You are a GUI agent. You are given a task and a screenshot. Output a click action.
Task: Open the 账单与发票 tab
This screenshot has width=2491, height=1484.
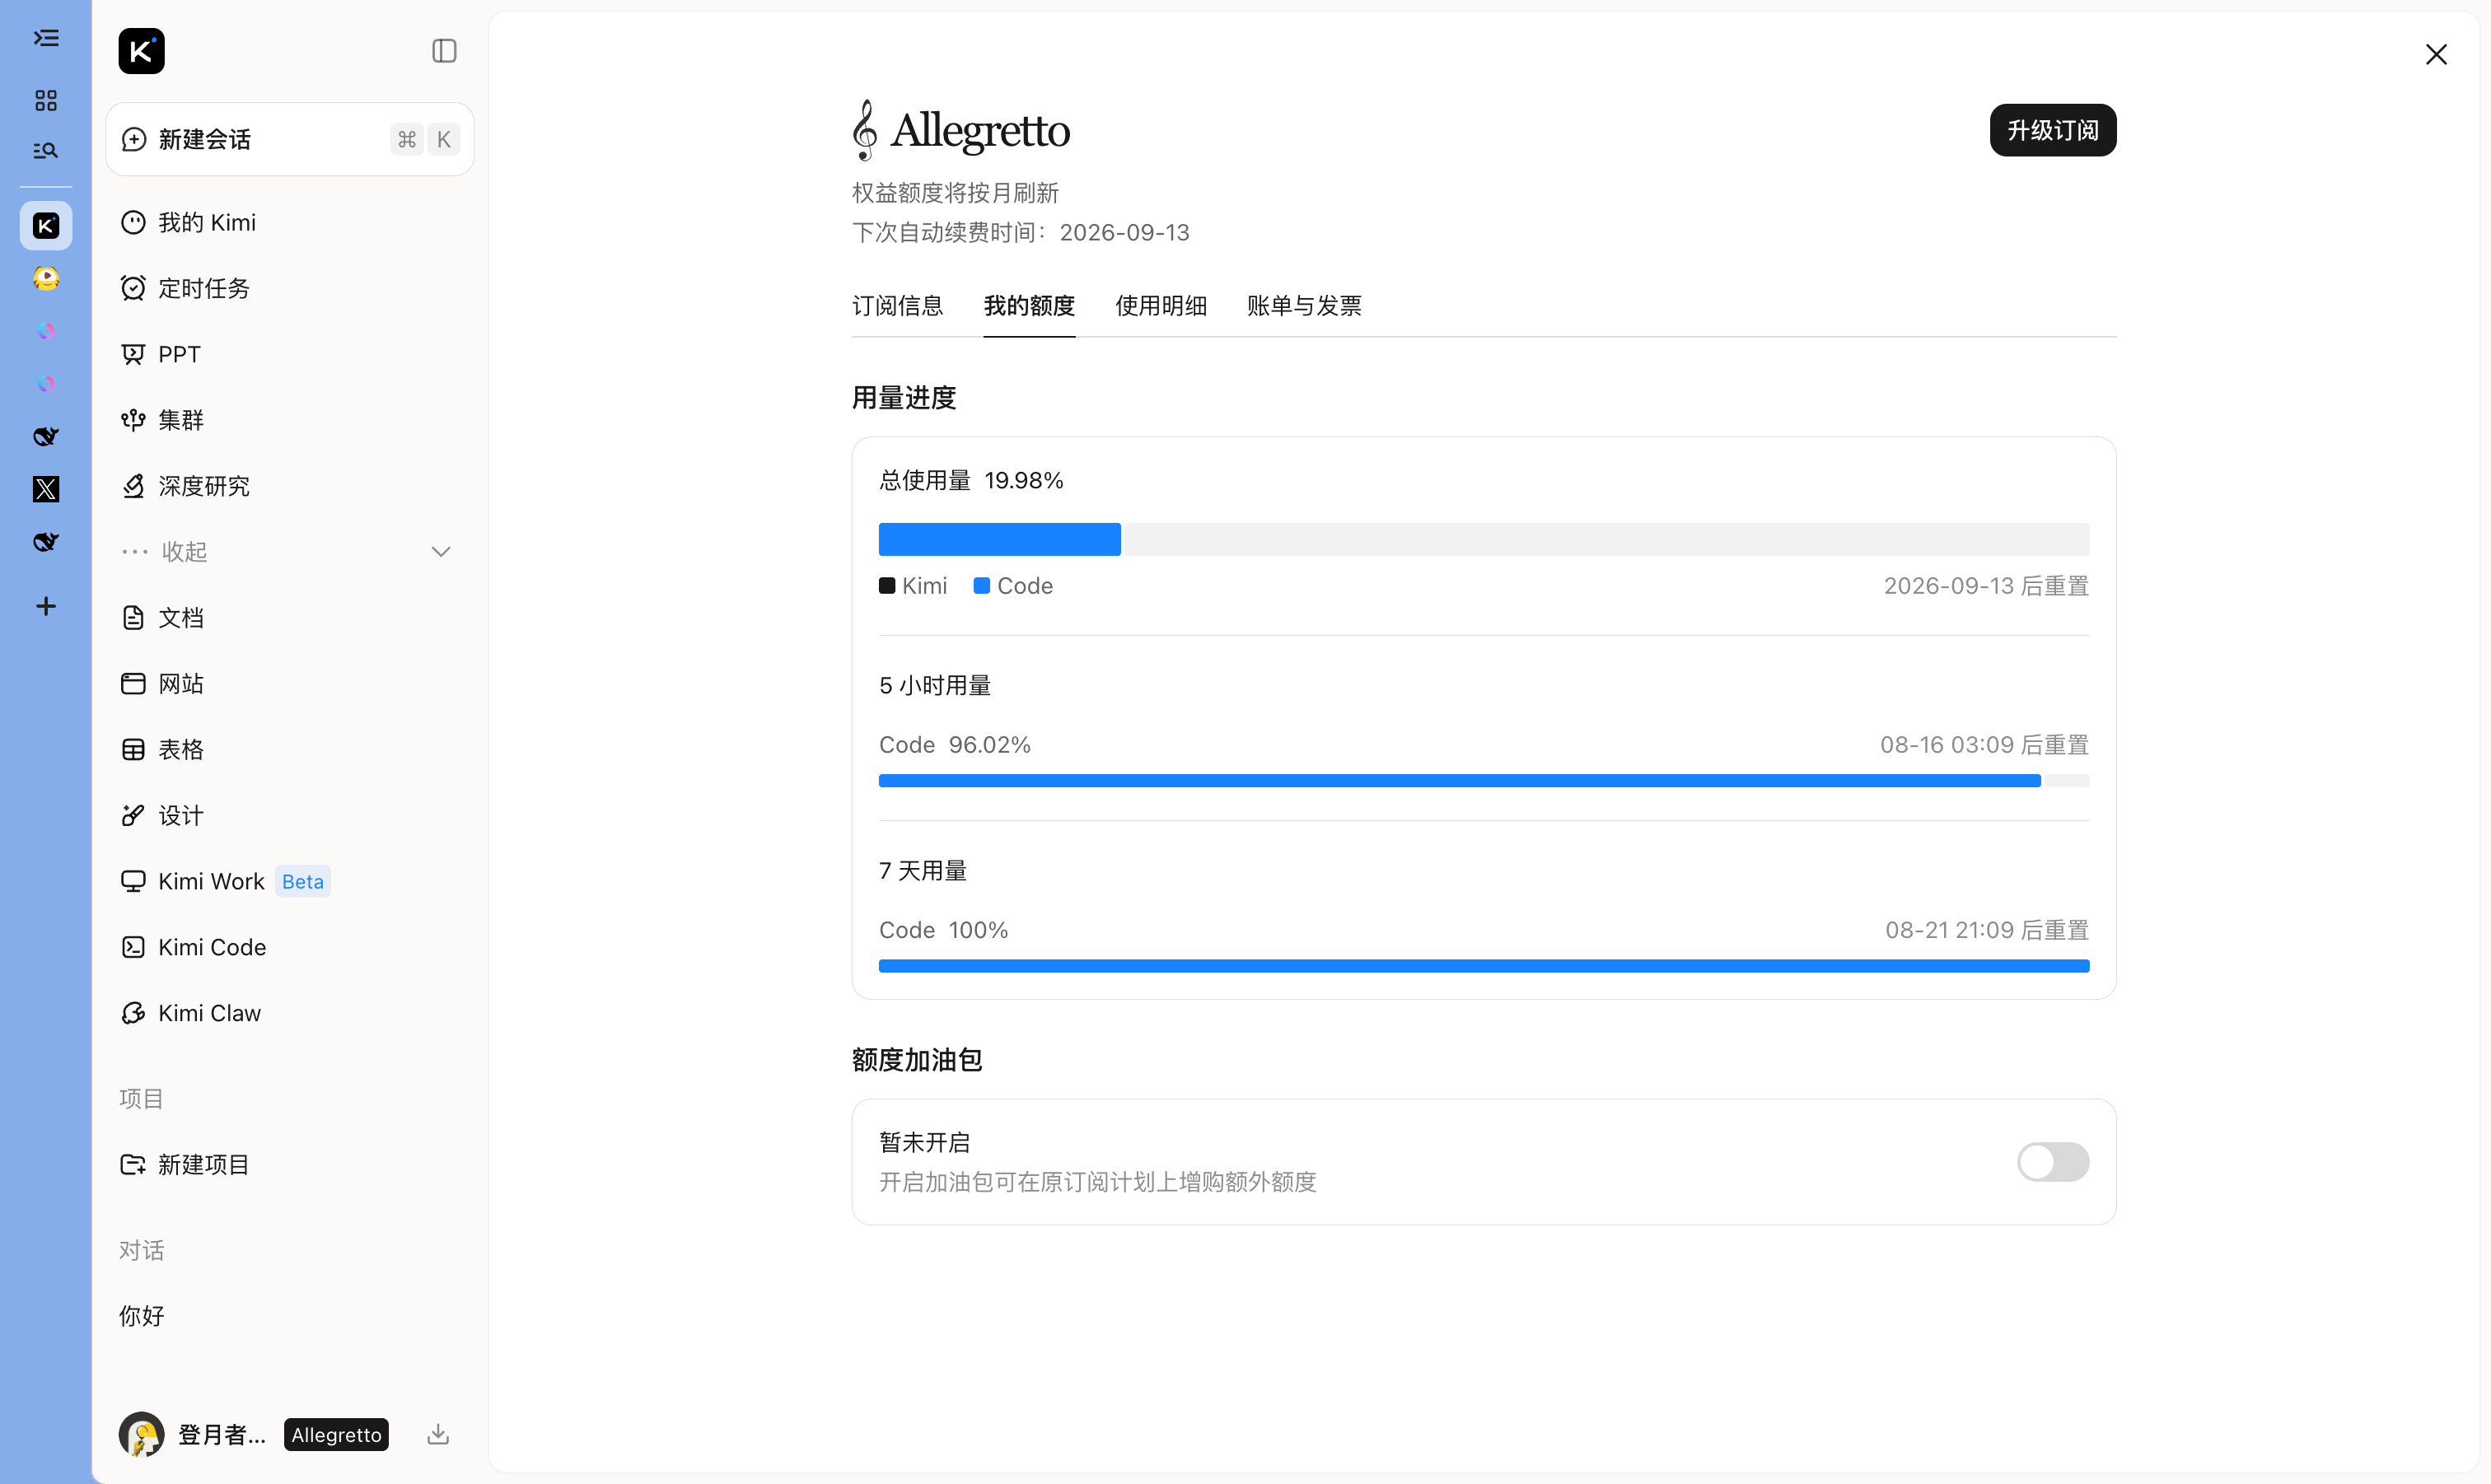pyautogui.click(x=1304, y=306)
